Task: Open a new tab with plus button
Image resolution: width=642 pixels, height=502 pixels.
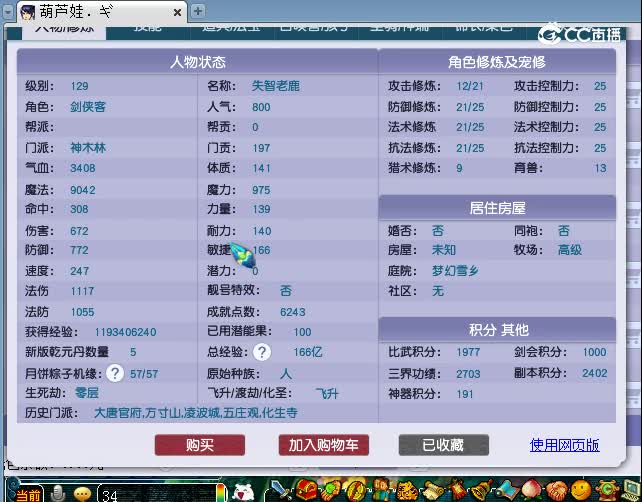Action: (198, 11)
